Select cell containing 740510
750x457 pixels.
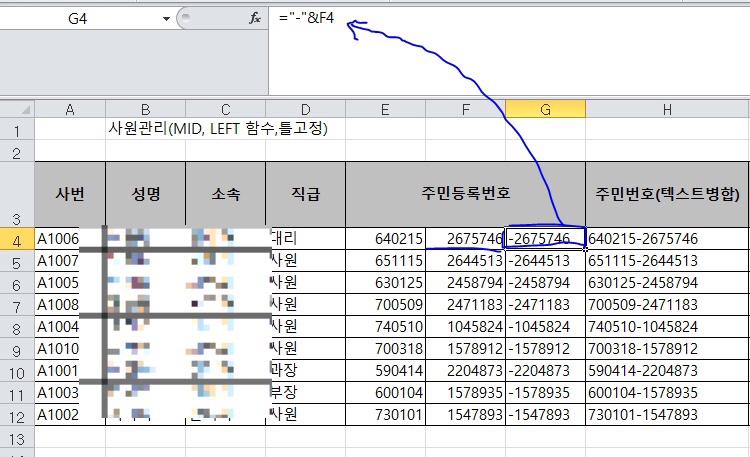(385, 327)
